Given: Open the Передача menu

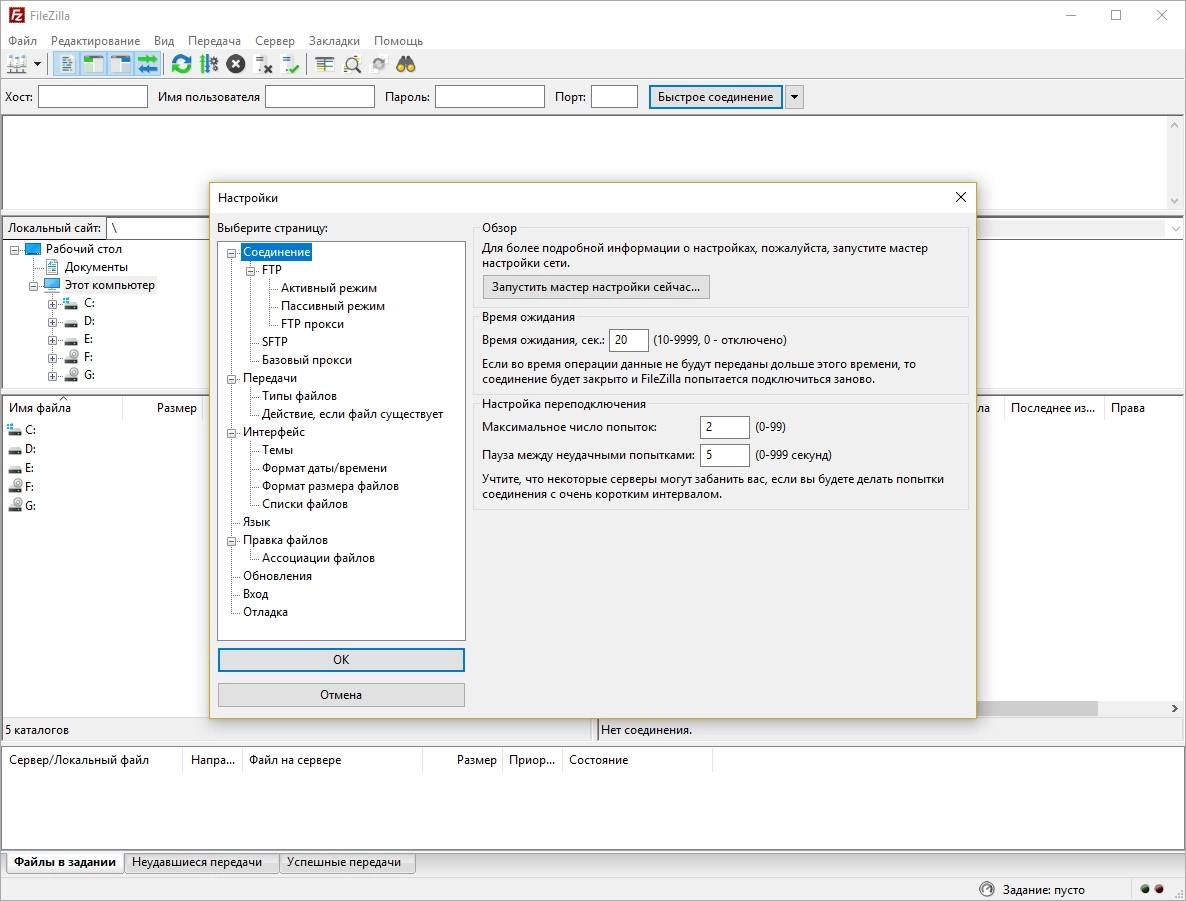Looking at the screenshot, I should point(214,41).
